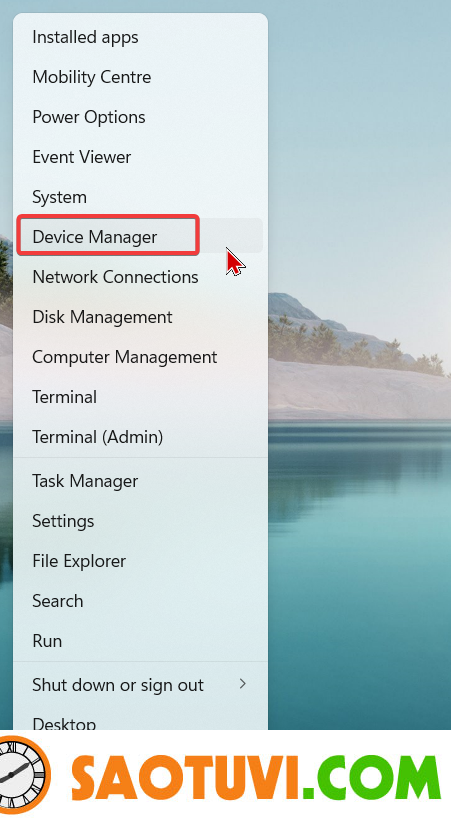The width and height of the screenshot is (451, 820).
Task: Open Terminal
Action: coord(140,397)
